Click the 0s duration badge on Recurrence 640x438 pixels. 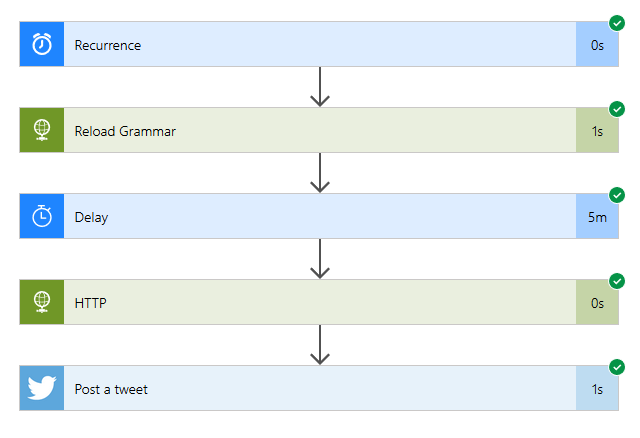click(597, 45)
